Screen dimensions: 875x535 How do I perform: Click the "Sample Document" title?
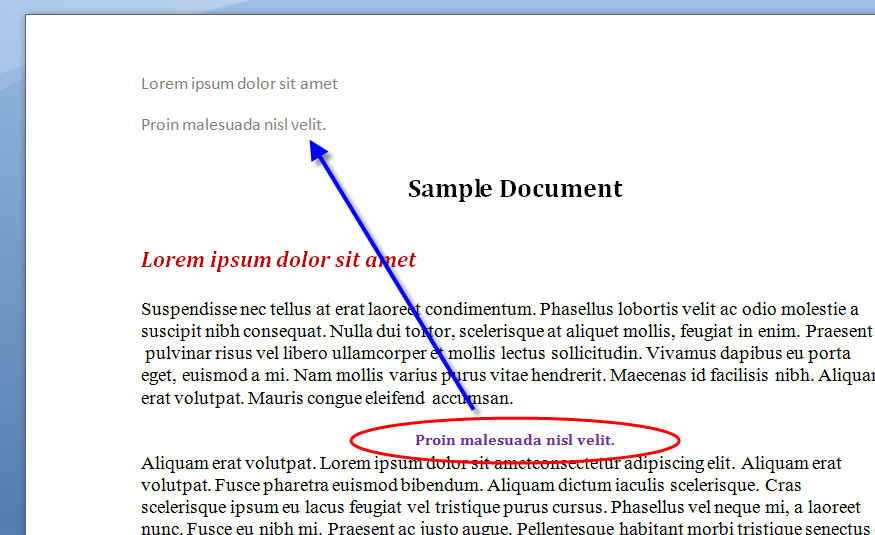[x=515, y=189]
